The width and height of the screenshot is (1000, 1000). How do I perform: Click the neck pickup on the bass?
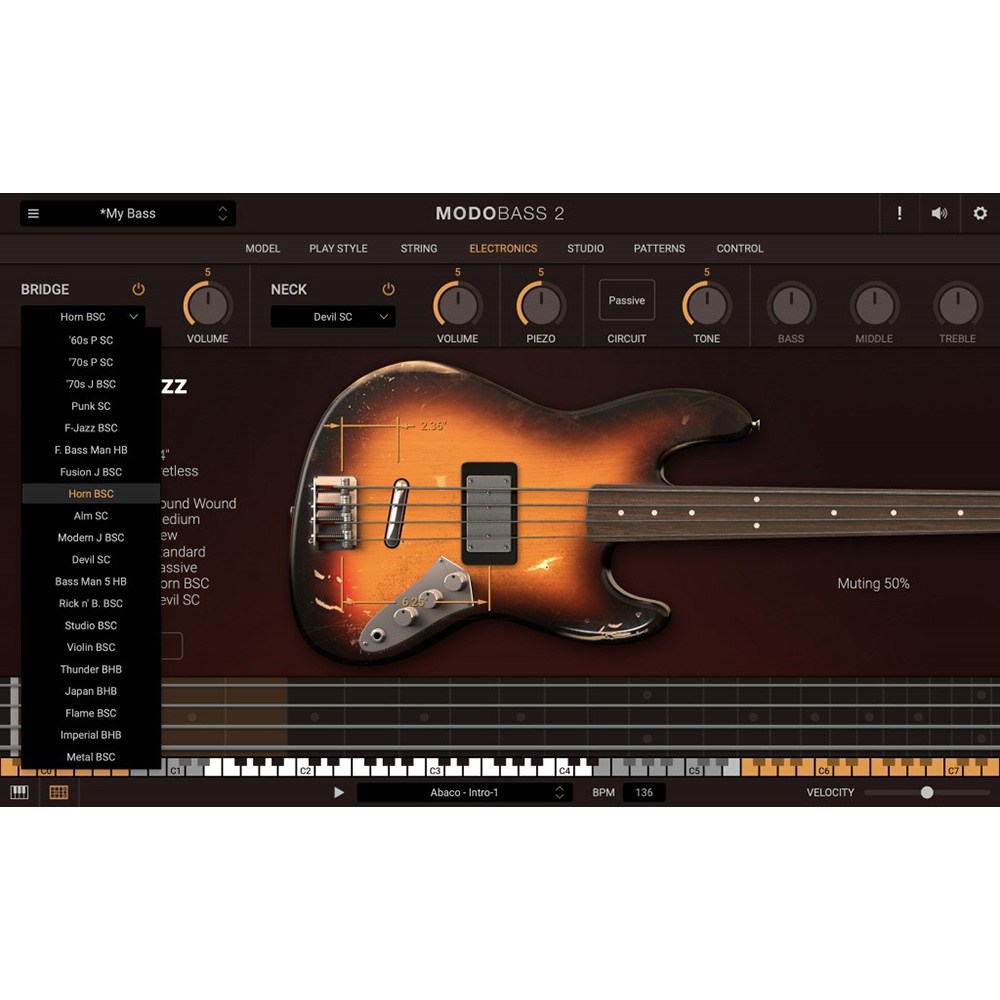(x=489, y=513)
